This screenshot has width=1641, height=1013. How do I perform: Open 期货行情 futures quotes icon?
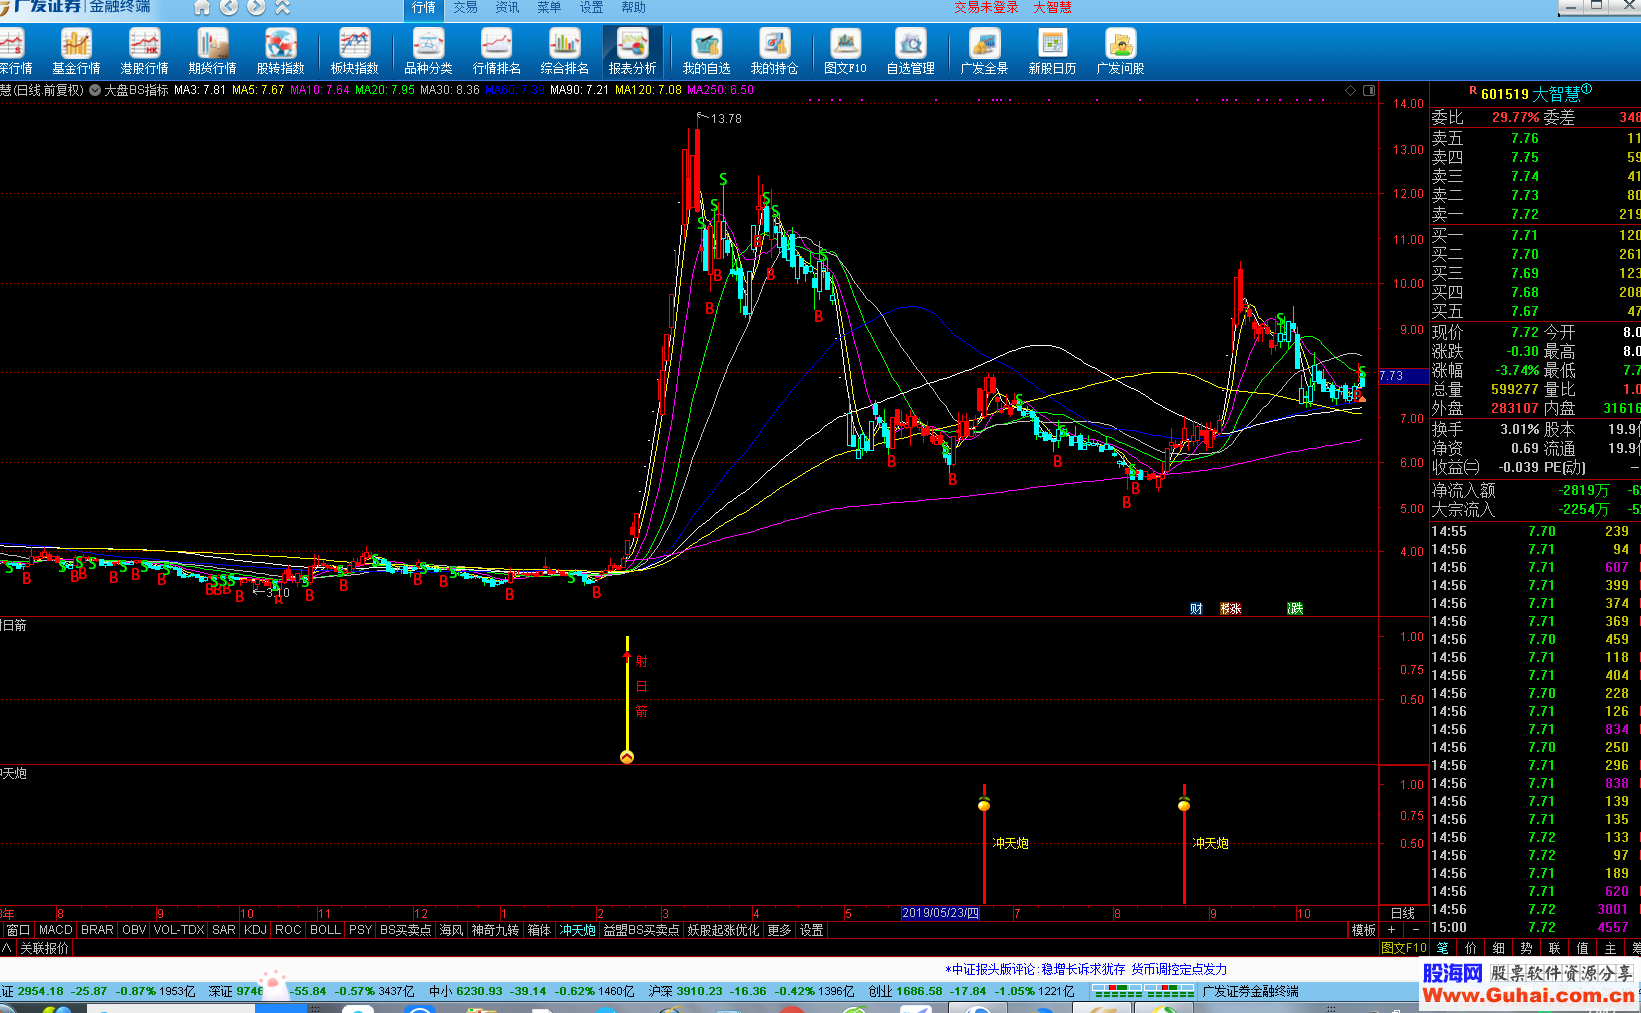pyautogui.click(x=212, y=51)
